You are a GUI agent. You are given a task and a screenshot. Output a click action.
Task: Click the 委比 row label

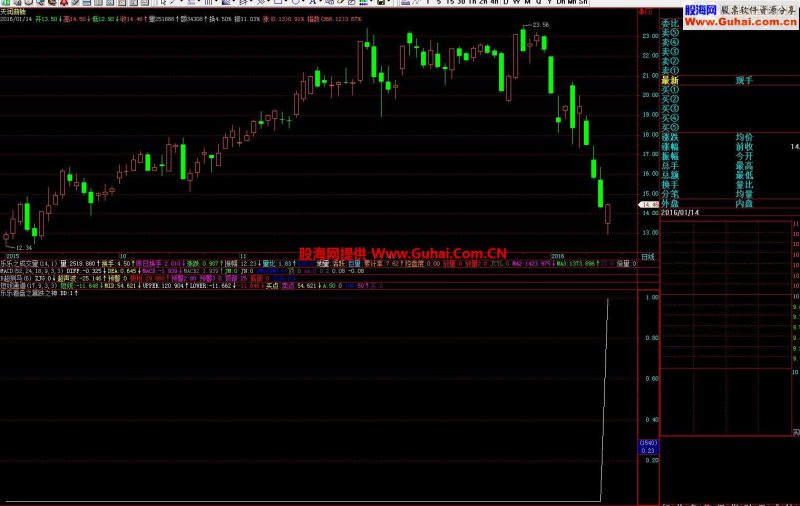(670, 23)
